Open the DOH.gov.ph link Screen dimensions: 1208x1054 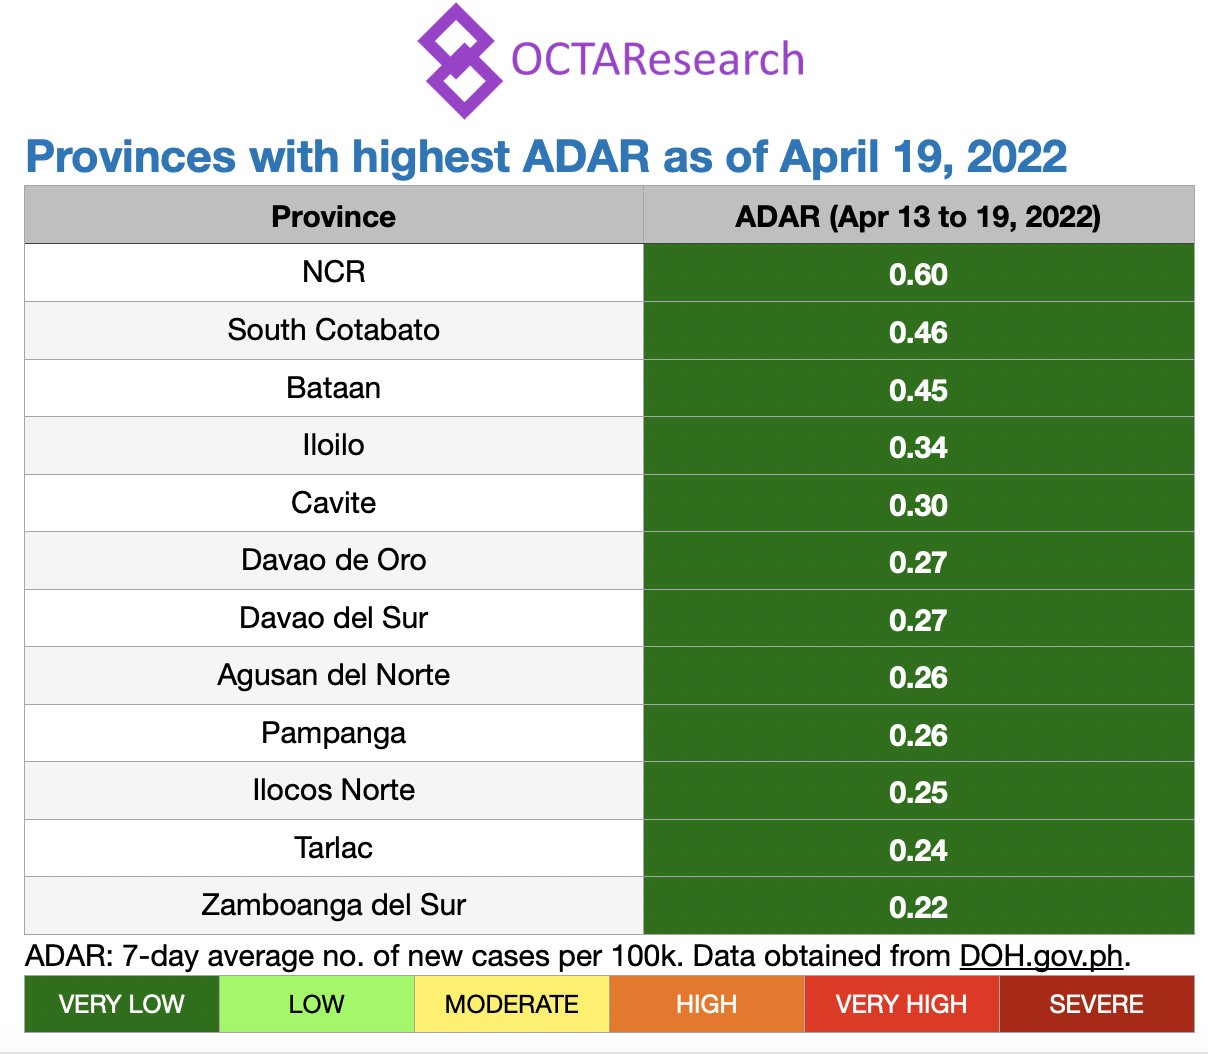1040,956
